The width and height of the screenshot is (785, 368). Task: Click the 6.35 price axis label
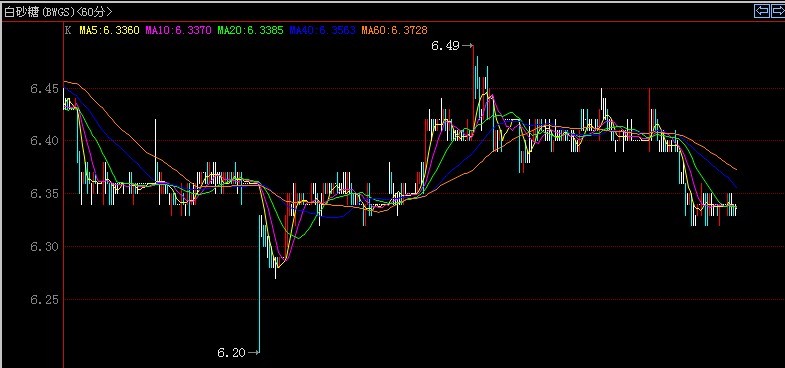44,194
